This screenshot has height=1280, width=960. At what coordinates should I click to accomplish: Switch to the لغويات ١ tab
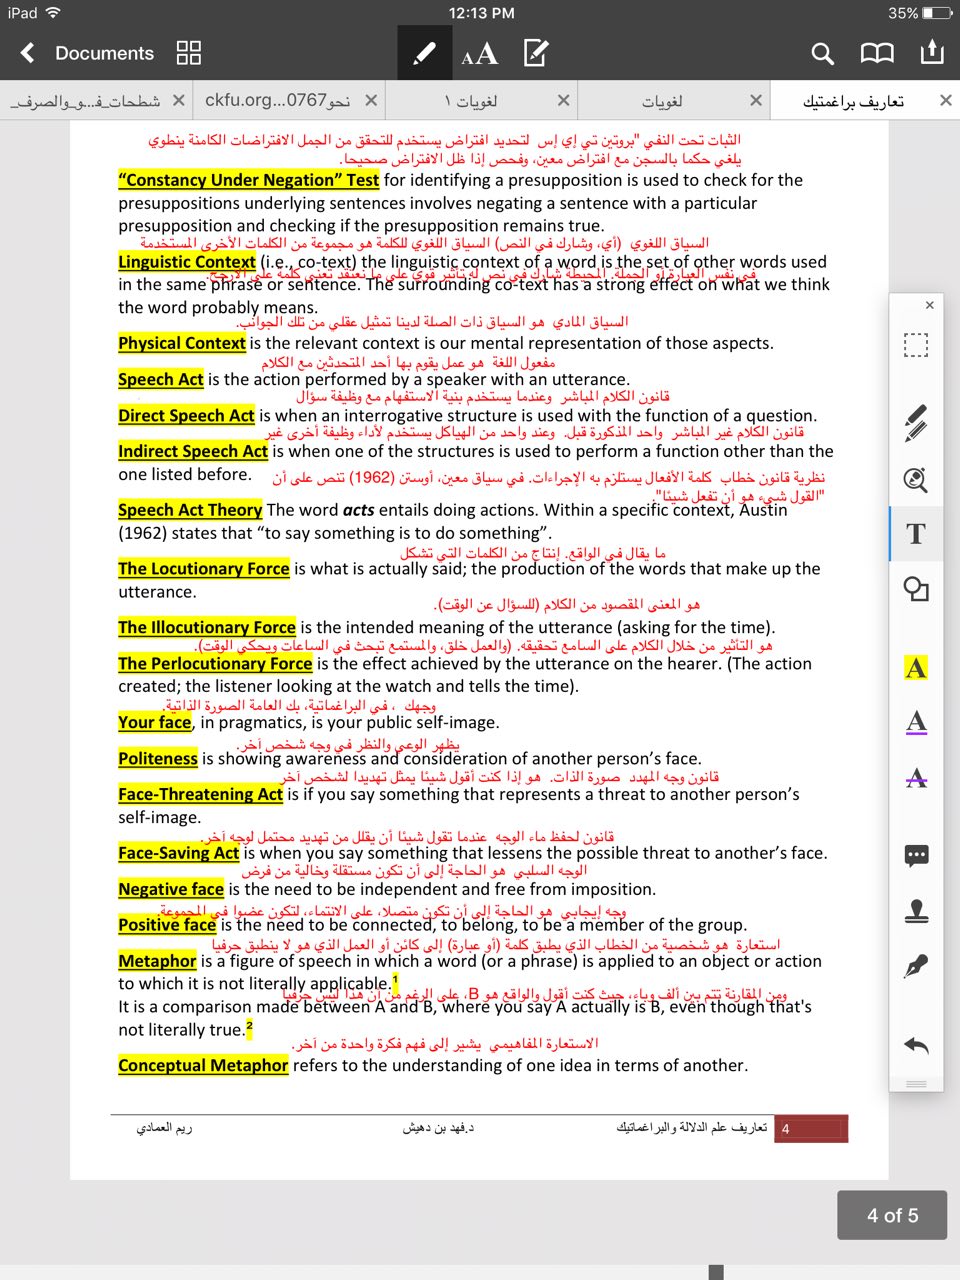click(x=471, y=100)
